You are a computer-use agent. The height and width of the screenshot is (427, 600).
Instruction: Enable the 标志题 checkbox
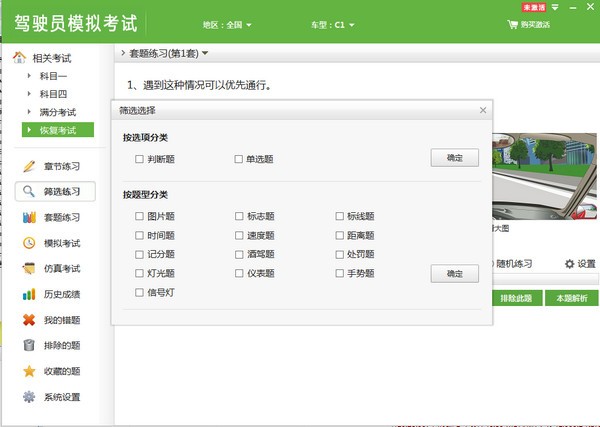pos(239,216)
